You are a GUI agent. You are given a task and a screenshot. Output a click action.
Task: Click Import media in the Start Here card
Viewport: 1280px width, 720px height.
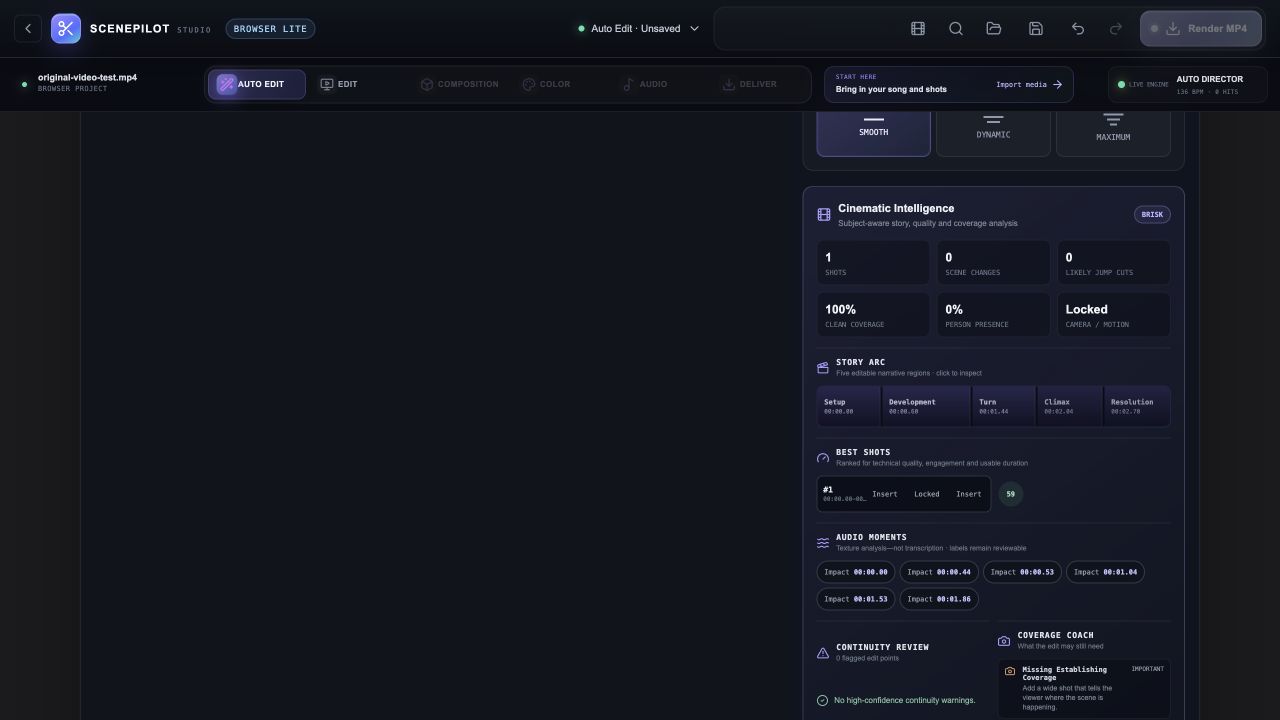tap(1029, 85)
